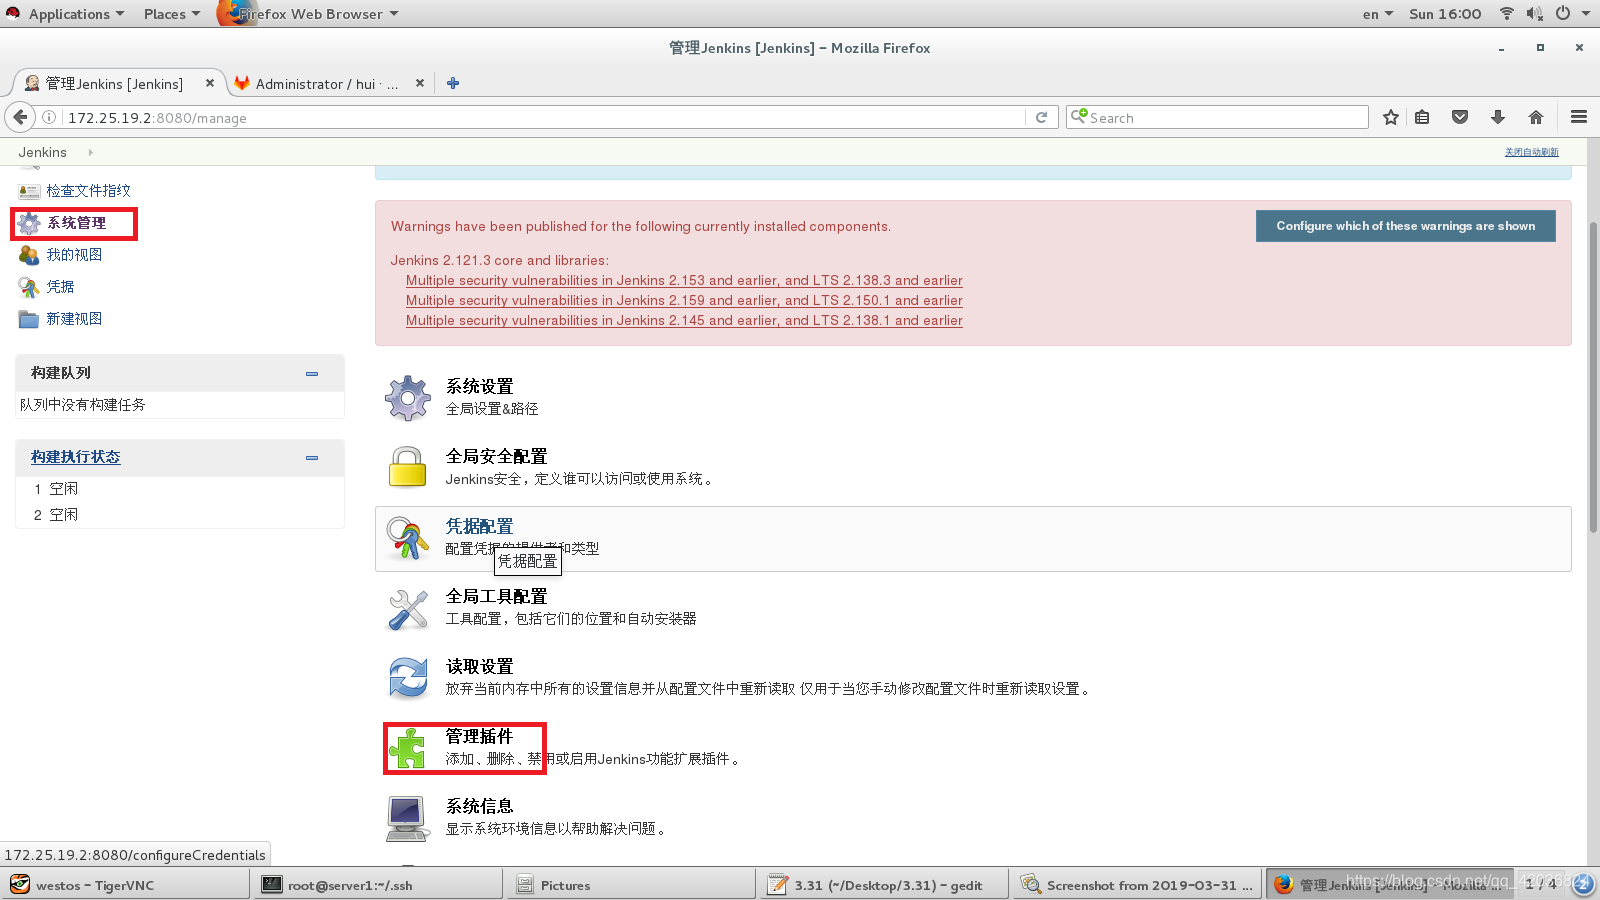This screenshot has height=900, width=1600.
Task: Open the Jenkins 2.153 vulnerabilities link
Action: (684, 281)
